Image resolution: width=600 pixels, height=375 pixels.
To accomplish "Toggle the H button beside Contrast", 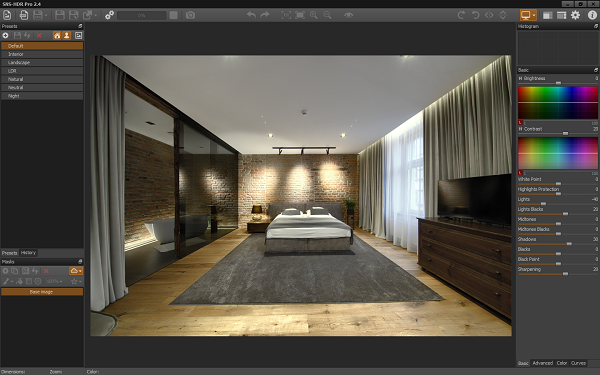I will 520,129.
